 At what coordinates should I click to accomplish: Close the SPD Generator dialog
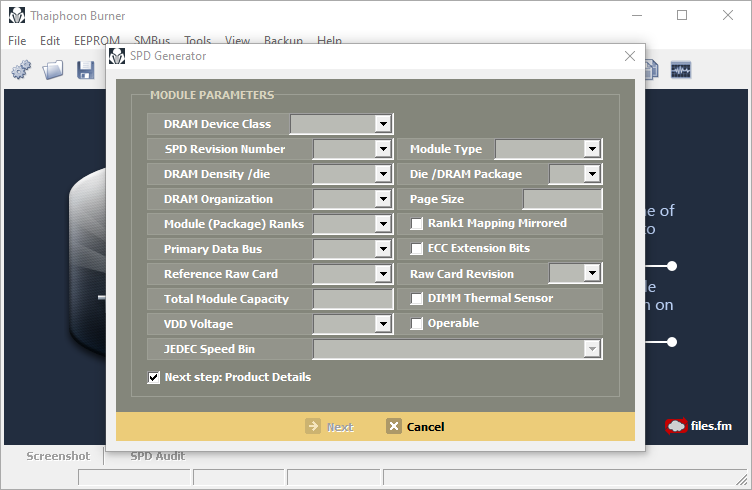630,56
